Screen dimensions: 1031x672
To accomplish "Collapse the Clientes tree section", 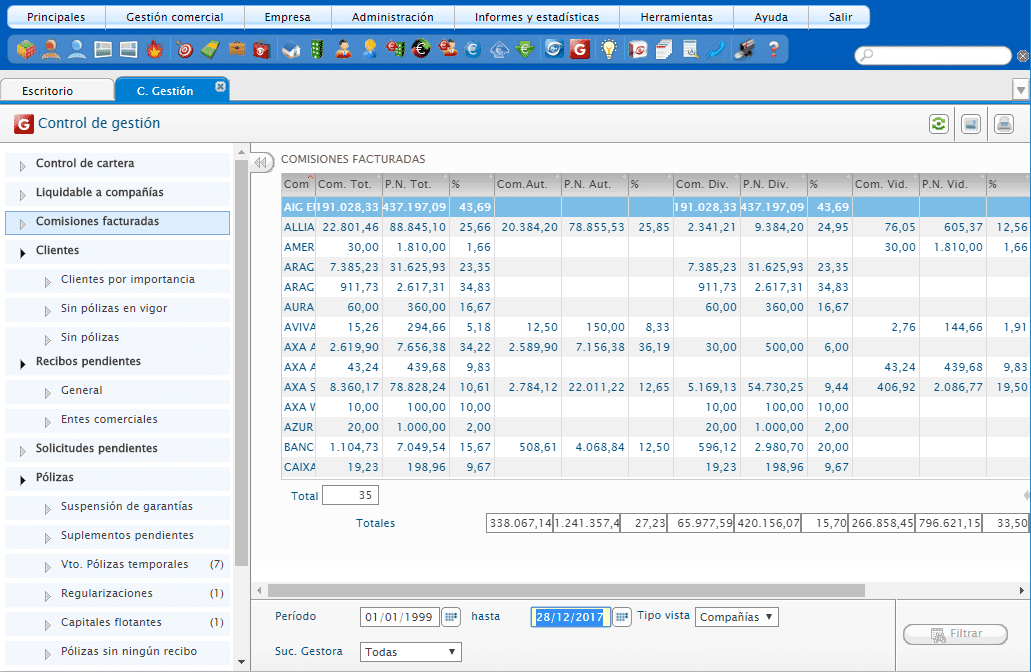I will point(23,252).
